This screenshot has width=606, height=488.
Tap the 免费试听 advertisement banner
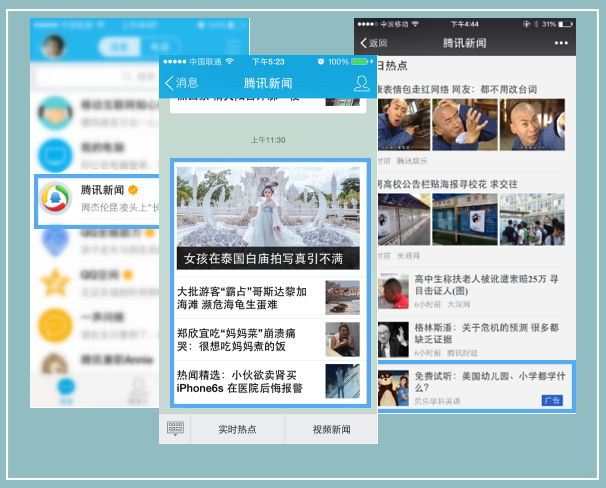(x=475, y=387)
